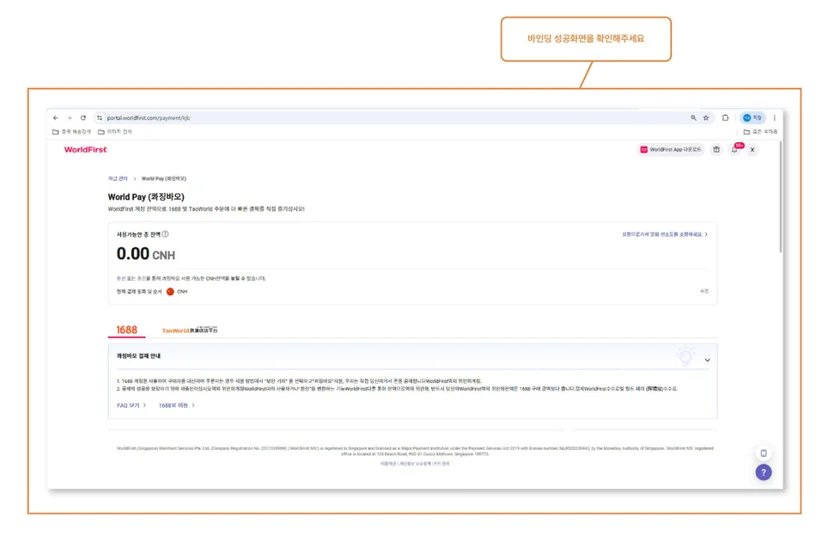This screenshot has width=828, height=552.
Task: Open the second bookmarks bar folder
Action: pos(115,132)
